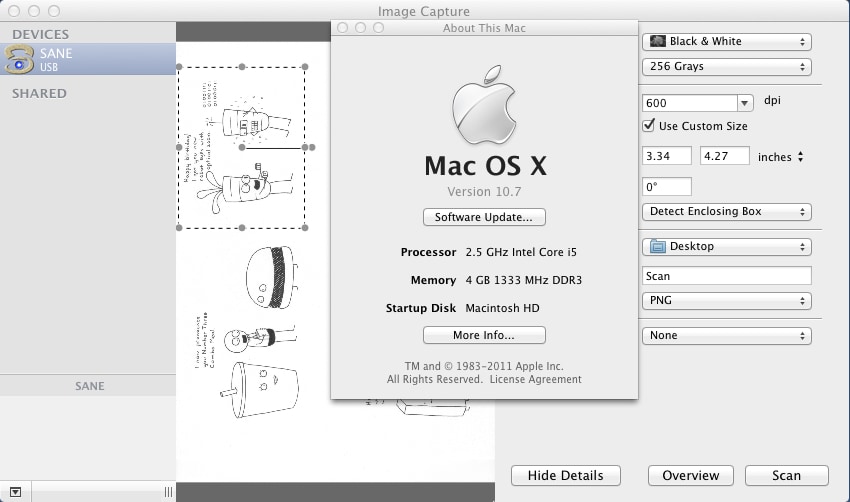Viewport: 850px width, 502px height.
Task: Click the 2.5 GHz Intel Core i5 text
Action: point(521,252)
